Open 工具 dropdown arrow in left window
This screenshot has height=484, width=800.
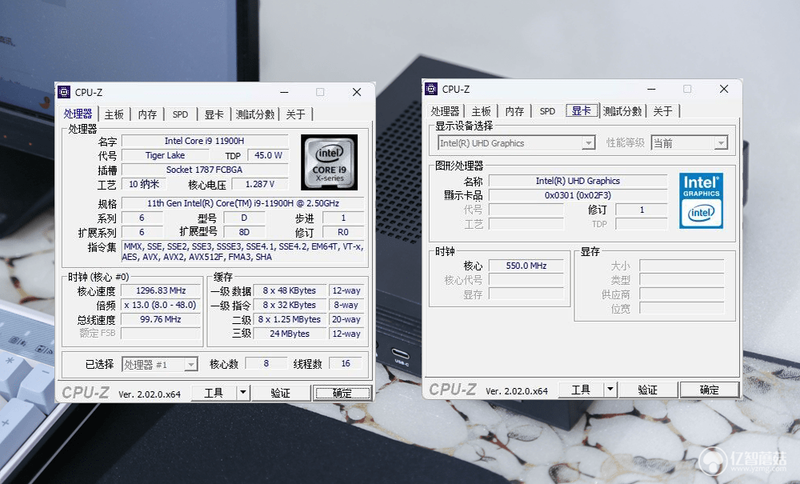pos(243,393)
